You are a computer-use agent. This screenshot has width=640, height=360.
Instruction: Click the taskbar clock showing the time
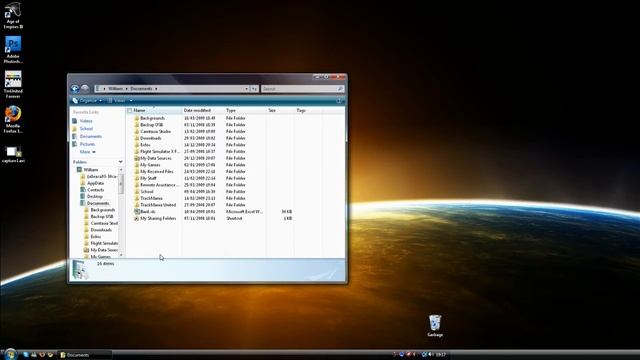(440, 355)
